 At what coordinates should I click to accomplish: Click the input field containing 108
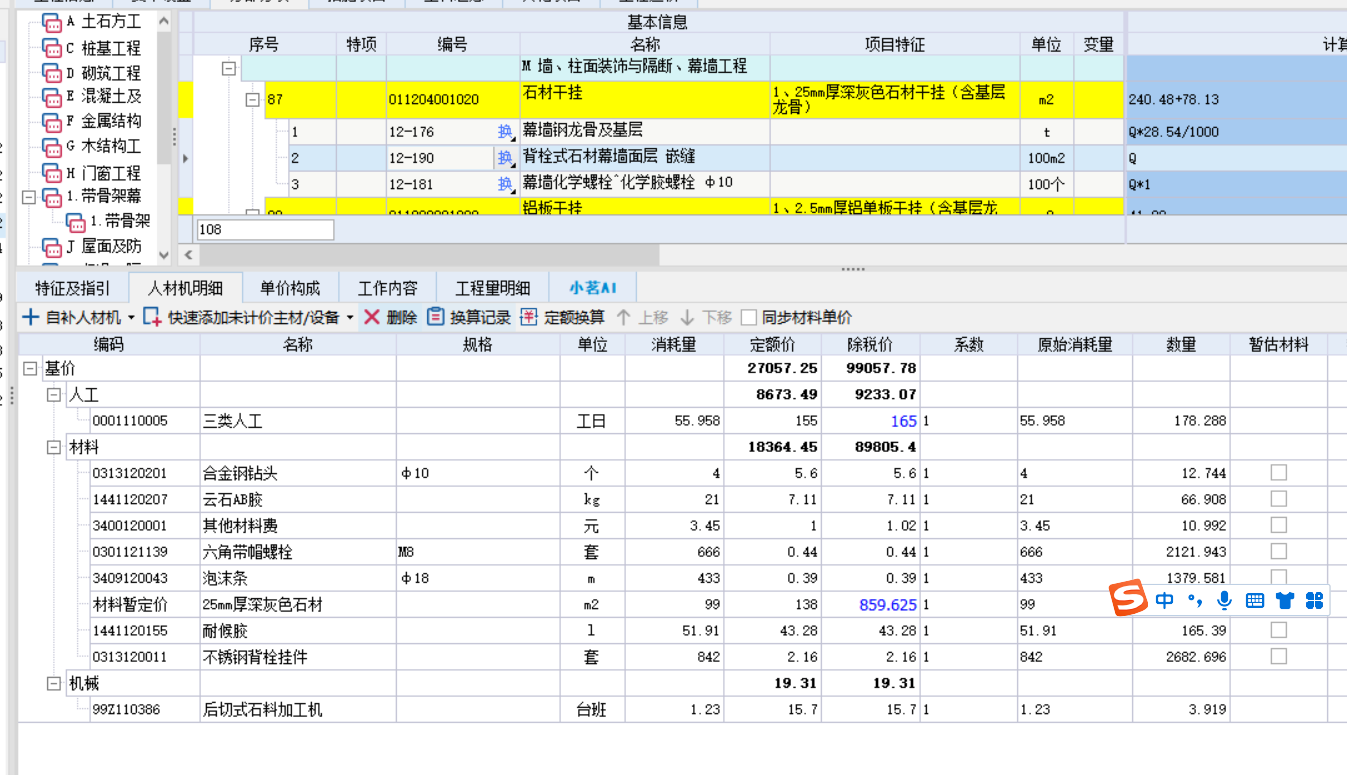tap(265, 230)
